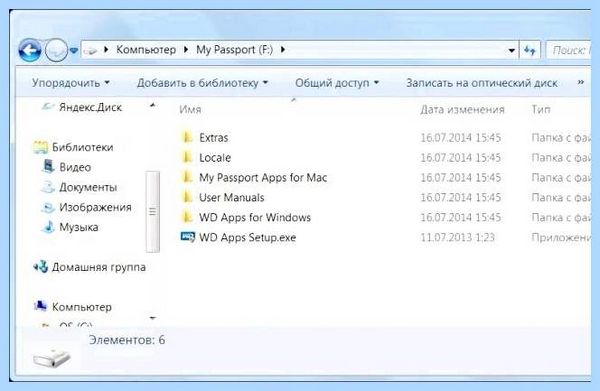
Task: Select the Locale folder icon
Action: click(x=187, y=157)
